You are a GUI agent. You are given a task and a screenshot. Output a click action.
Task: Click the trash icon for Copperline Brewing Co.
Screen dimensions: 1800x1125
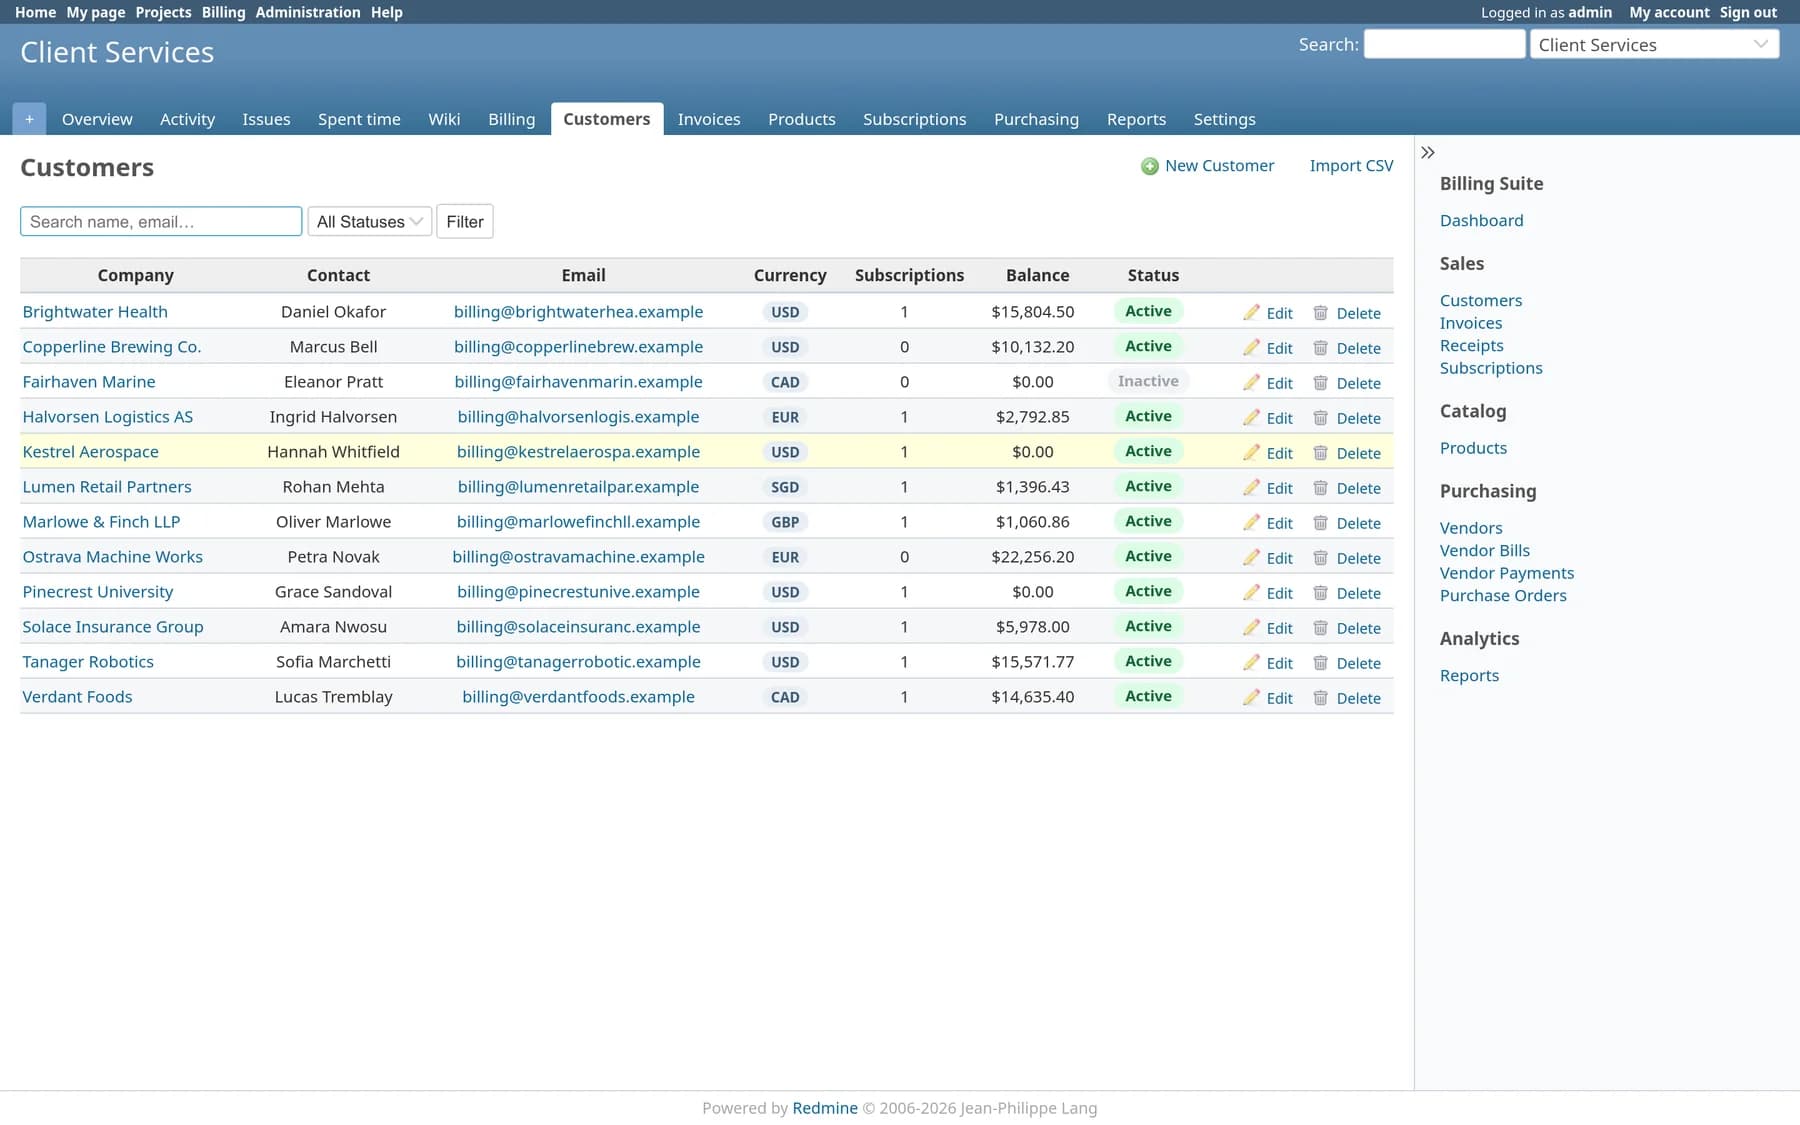pyautogui.click(x=1320, y=347)
